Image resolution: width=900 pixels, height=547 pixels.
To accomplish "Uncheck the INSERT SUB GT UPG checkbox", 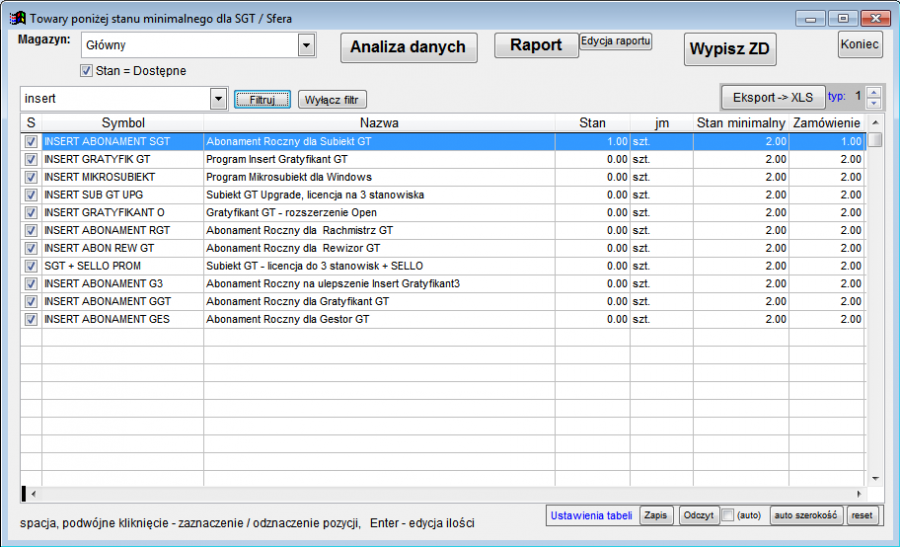I will pos(31,195).
